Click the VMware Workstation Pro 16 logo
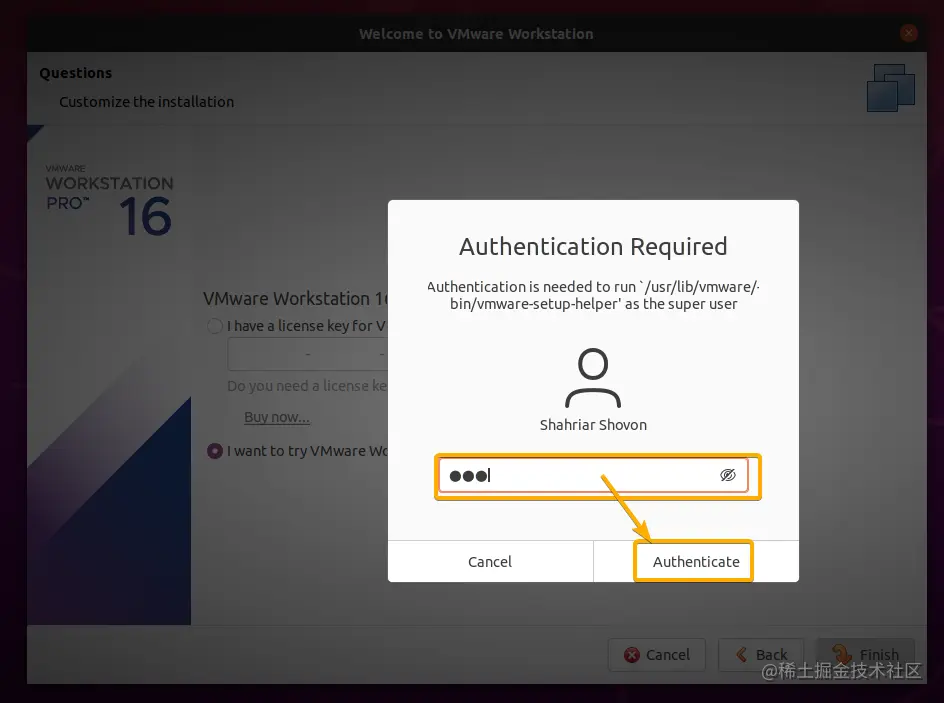 [109, 195]
